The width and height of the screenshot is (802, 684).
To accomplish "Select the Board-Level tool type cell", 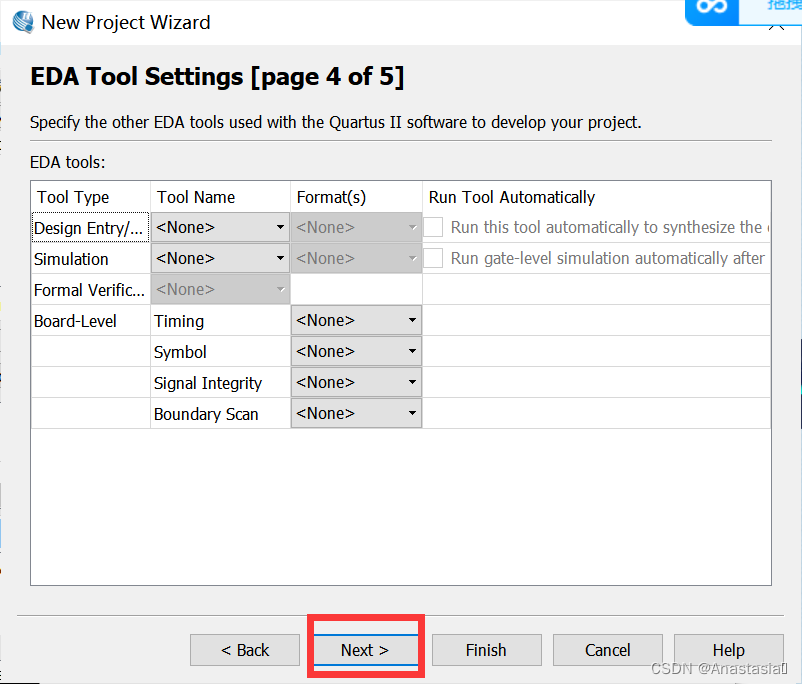I will point(76,321).
